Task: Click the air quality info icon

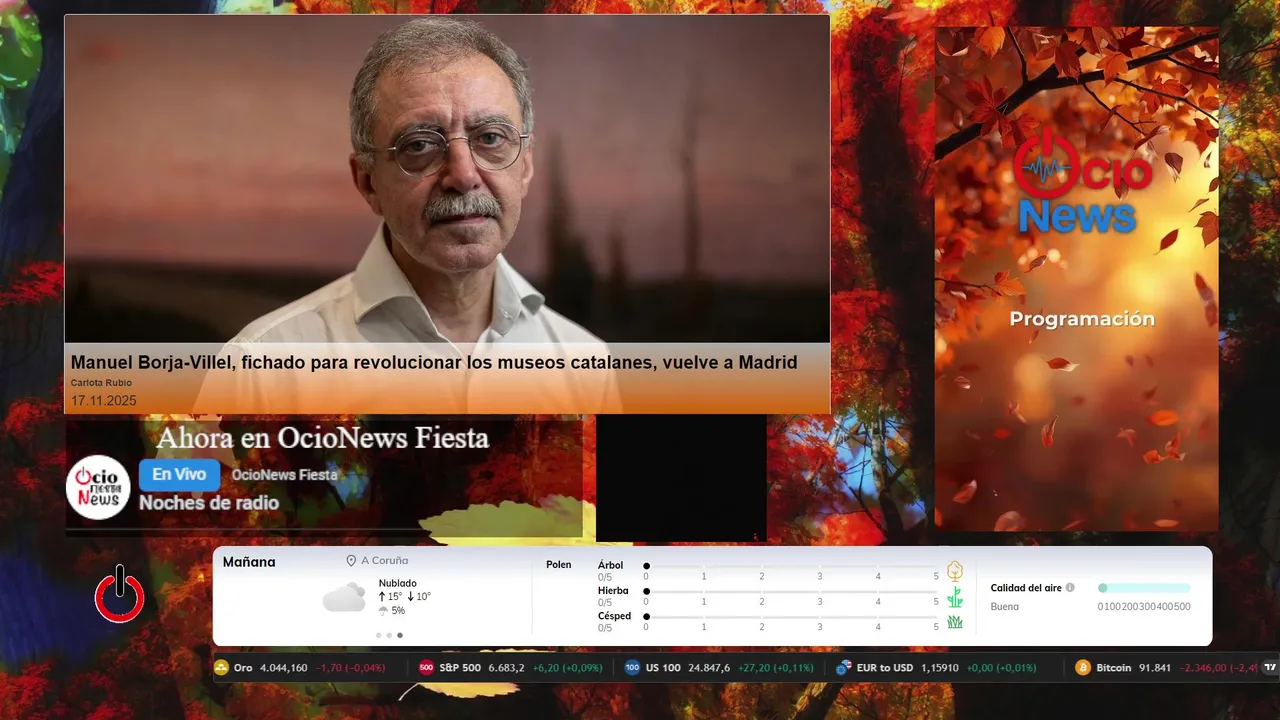Action: click(x=1070, y=588)
